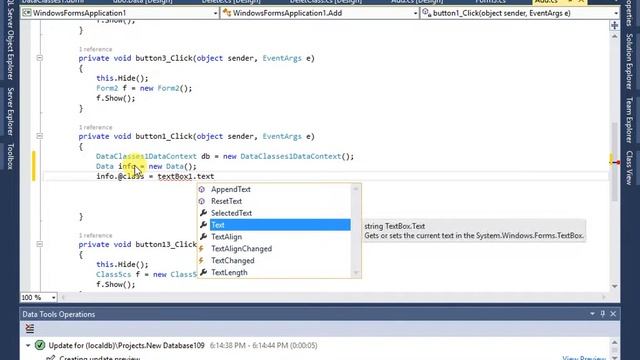
Task: Open the Toolbox side tab
Action: pyautogui.click(x=10, y=156)
